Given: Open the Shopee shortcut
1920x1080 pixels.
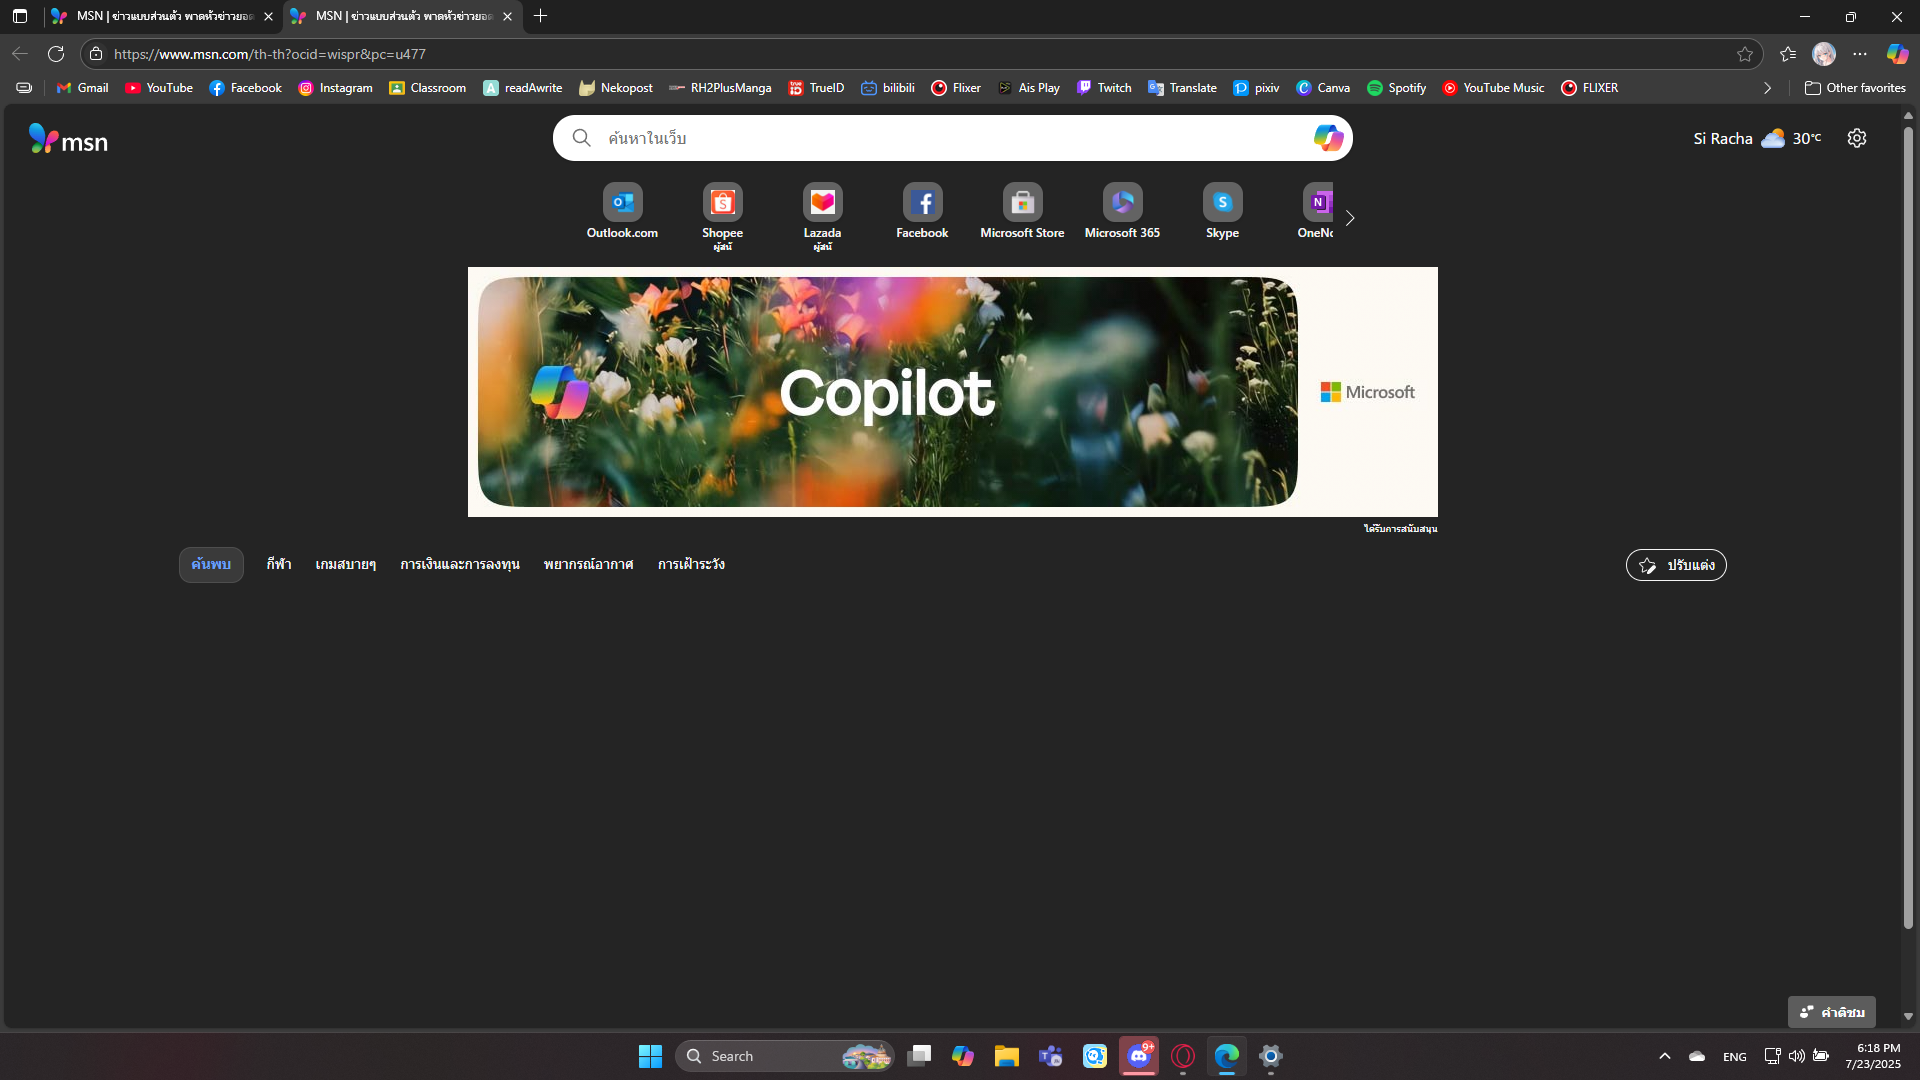Looking at the screenshot, I should pyautogui.click(x=722, y=216).
